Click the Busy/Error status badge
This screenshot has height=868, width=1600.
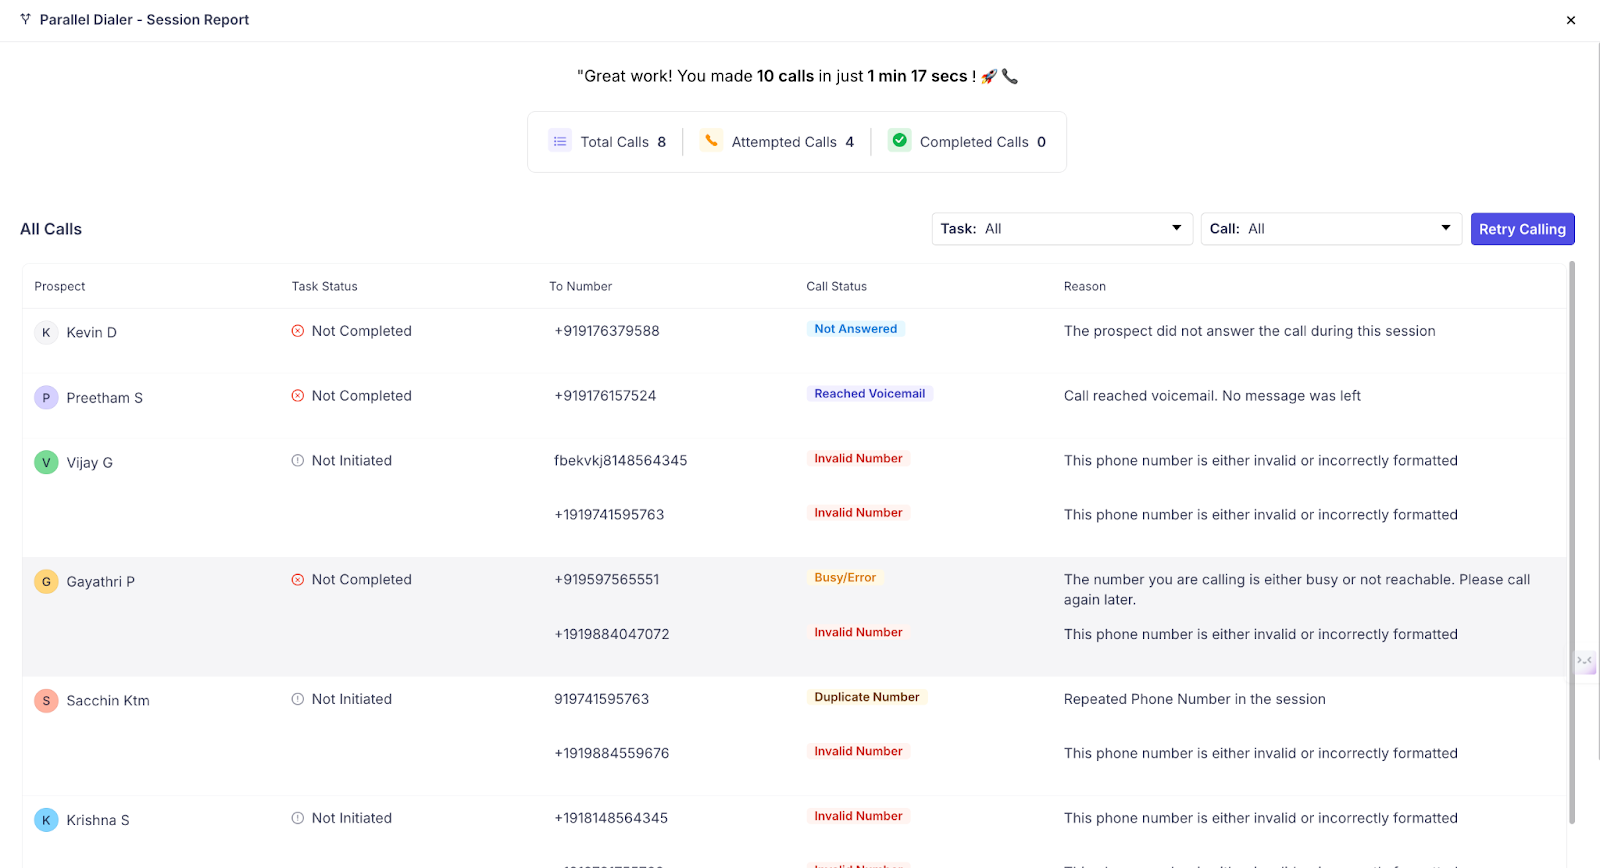(844, 578)
